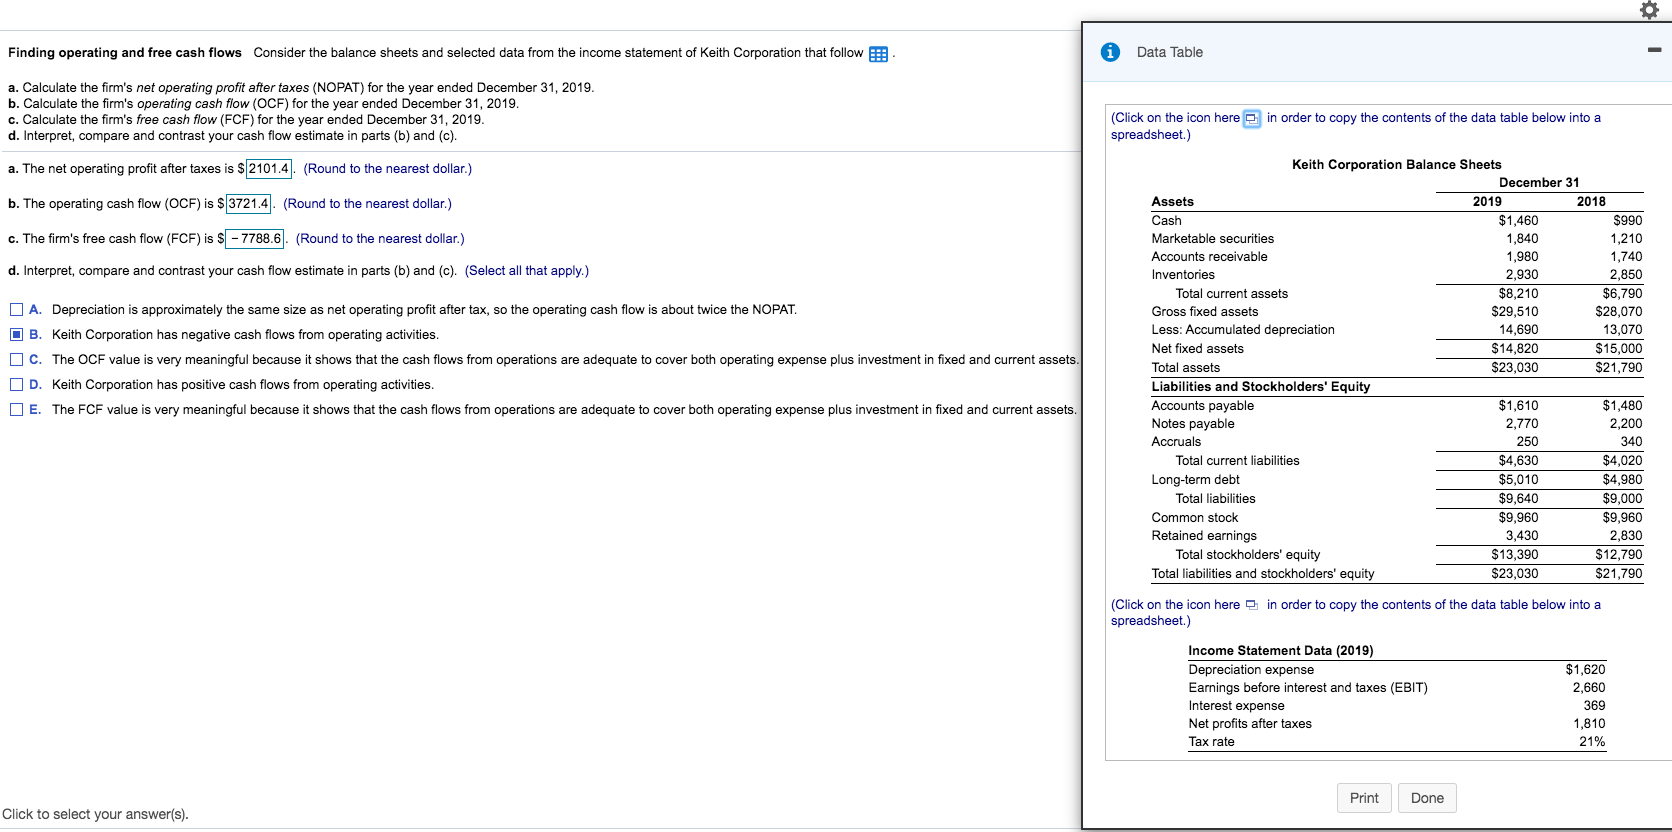Click the 2019 Cash value $1,460
This screenshot has width=1672, height=832.
coord(1518,221)
